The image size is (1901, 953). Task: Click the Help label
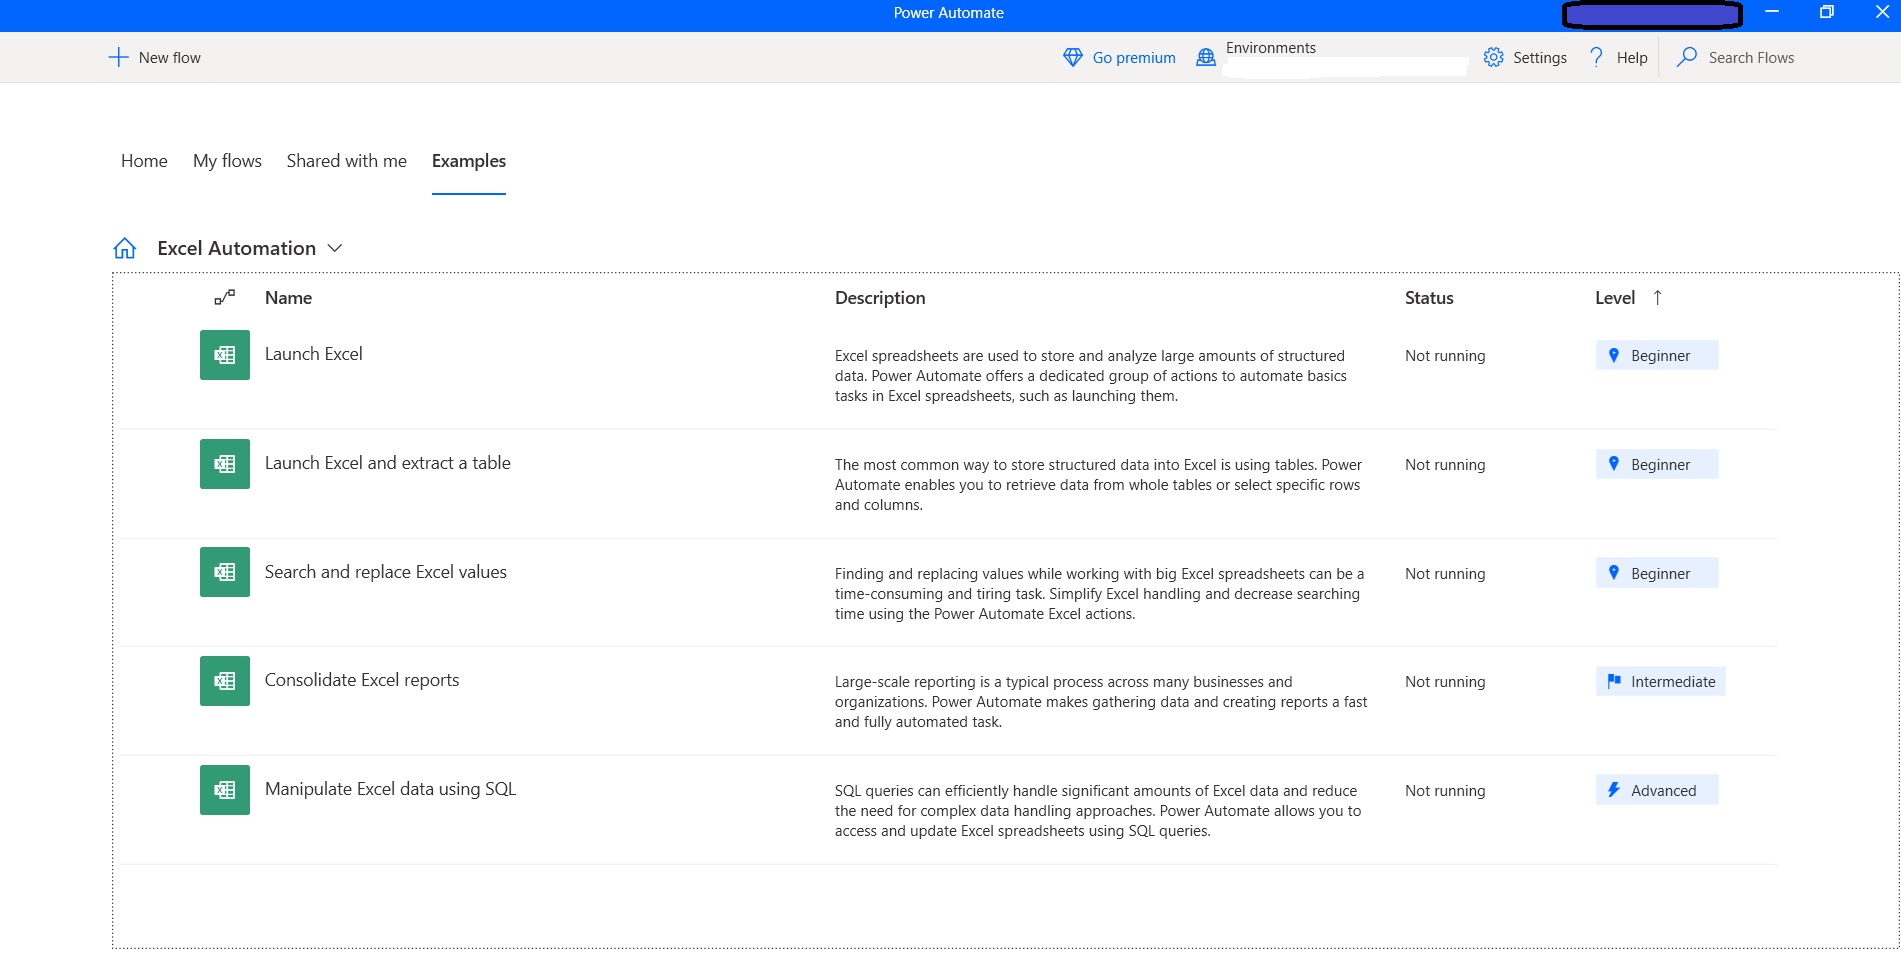click(1632, 58)
